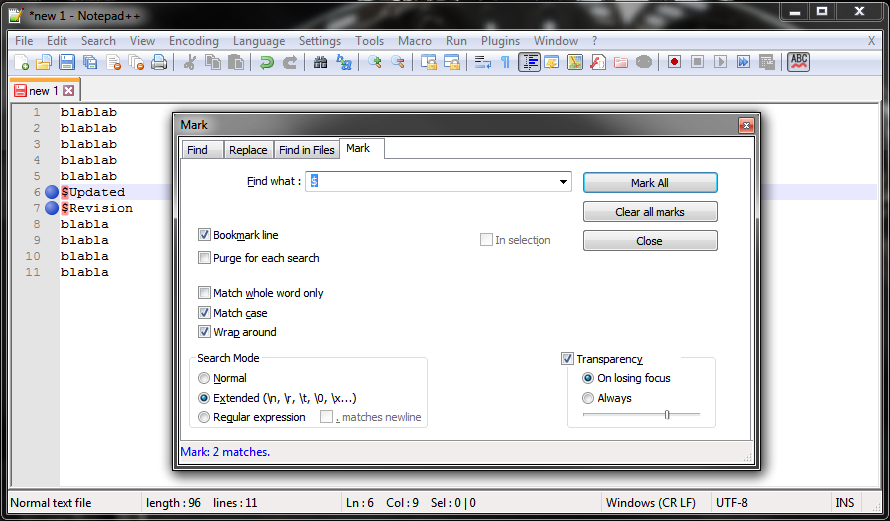Click UTF-8 encoding in status bar

click(x=732, y=503)
